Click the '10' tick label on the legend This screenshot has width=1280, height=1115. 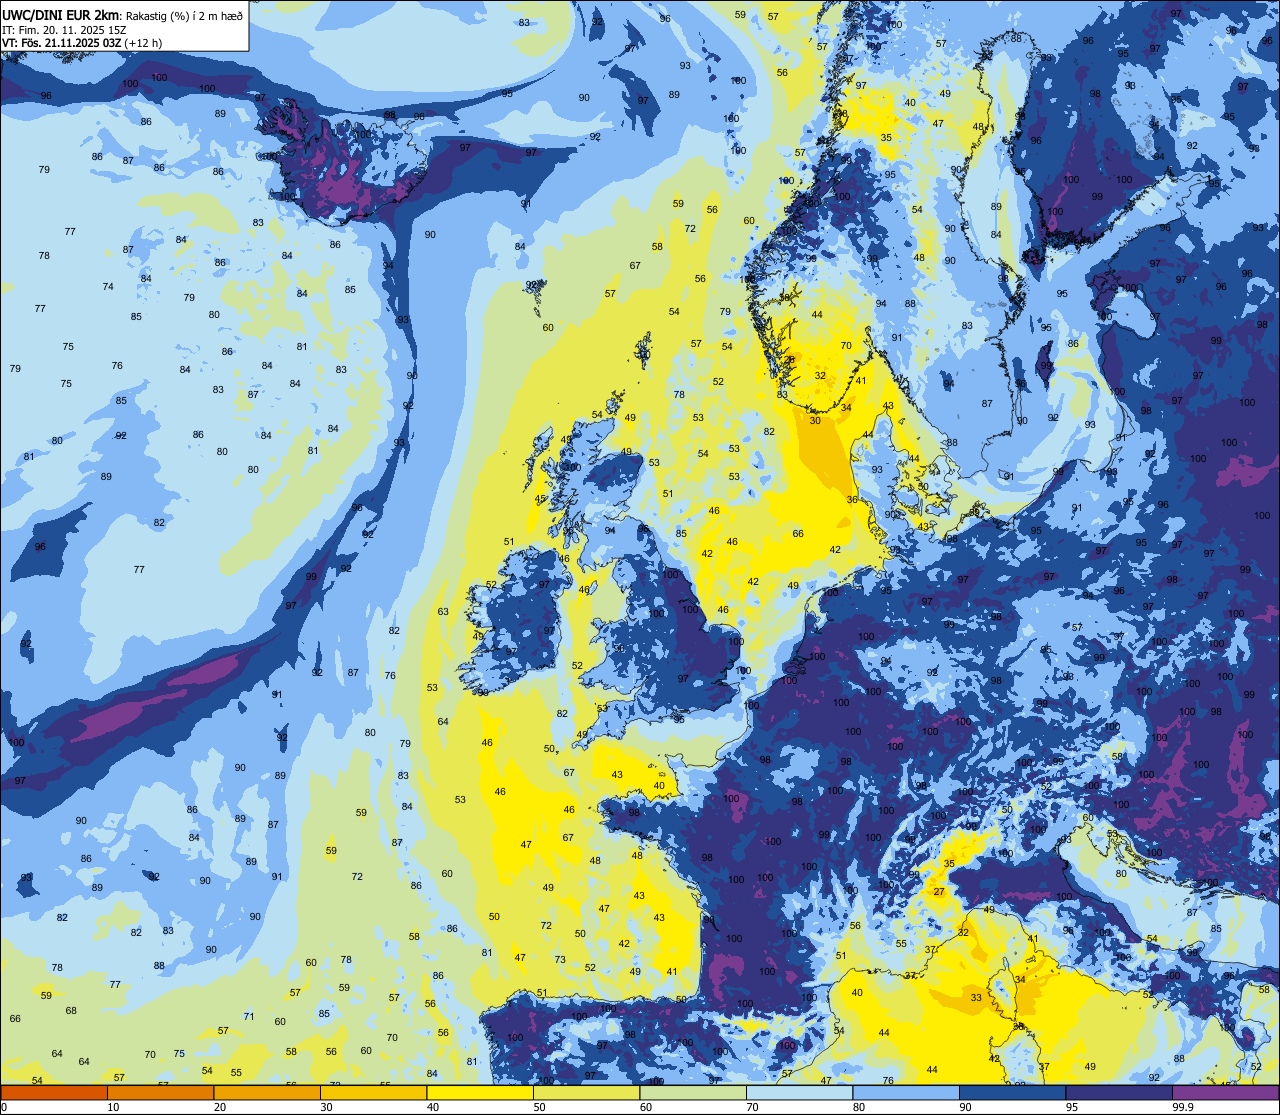point(113,1107)
